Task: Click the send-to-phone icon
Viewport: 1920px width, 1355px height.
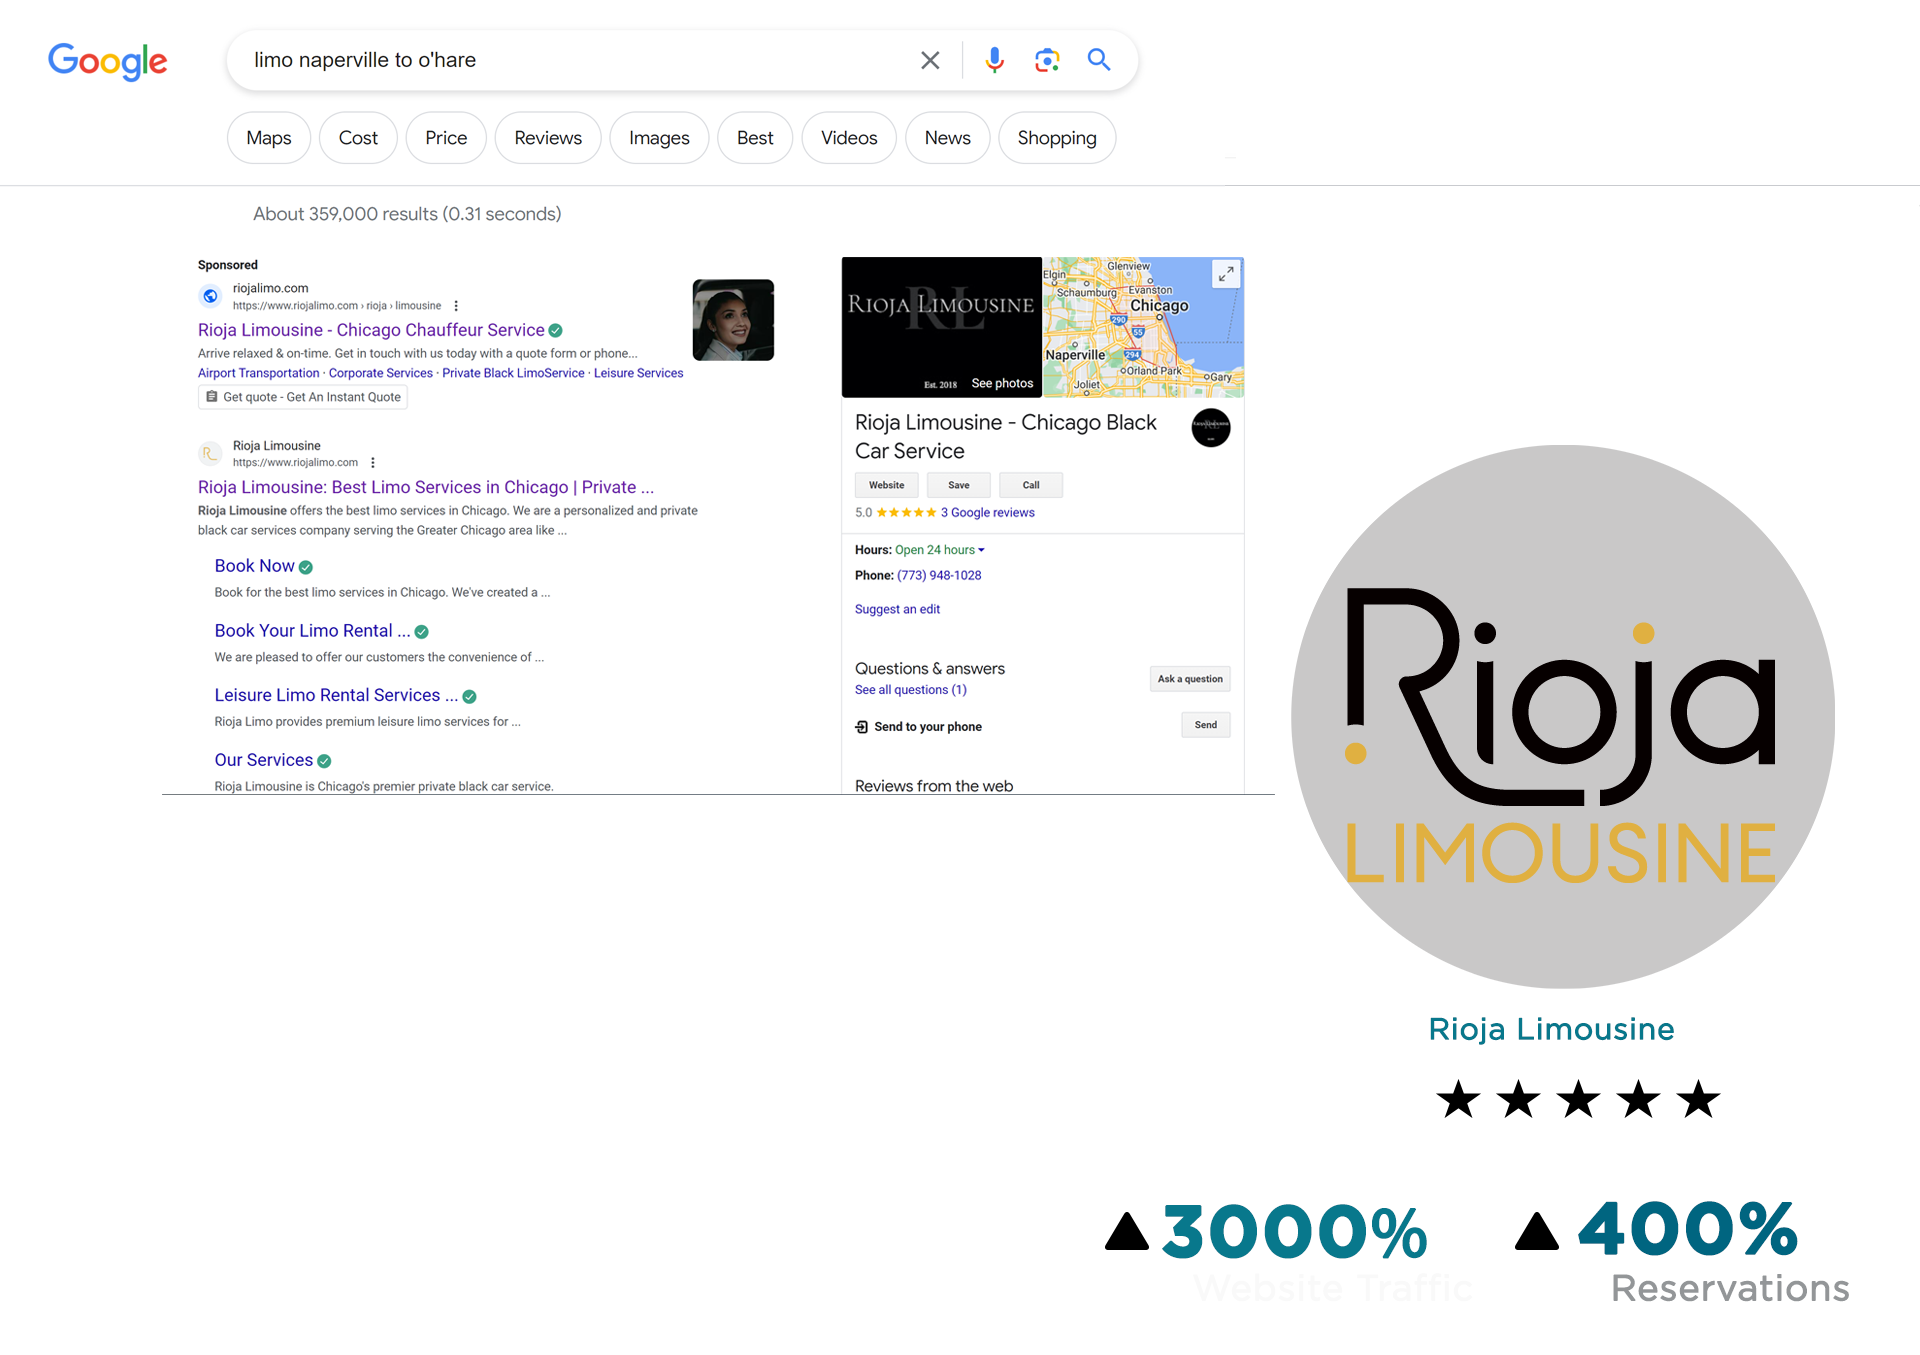Action: tap(862, 727)
